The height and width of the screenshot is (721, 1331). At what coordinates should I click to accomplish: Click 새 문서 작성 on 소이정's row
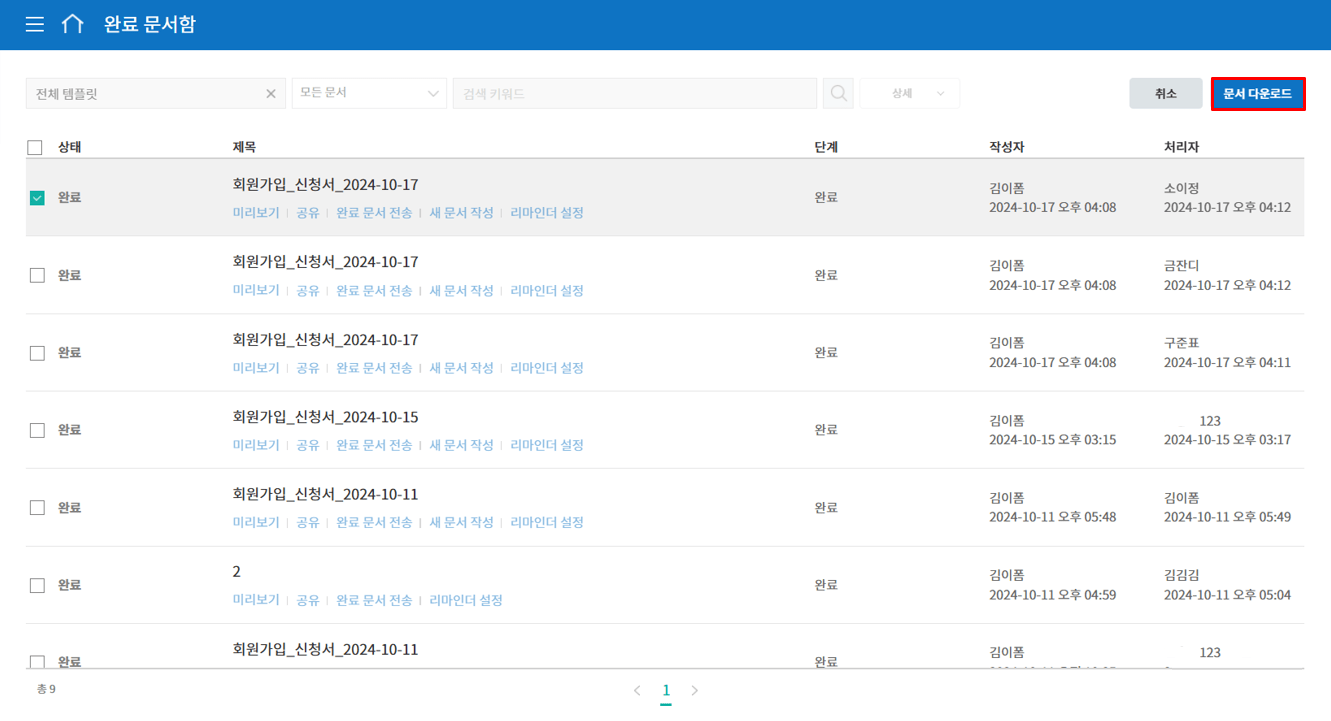click(462, 213)
